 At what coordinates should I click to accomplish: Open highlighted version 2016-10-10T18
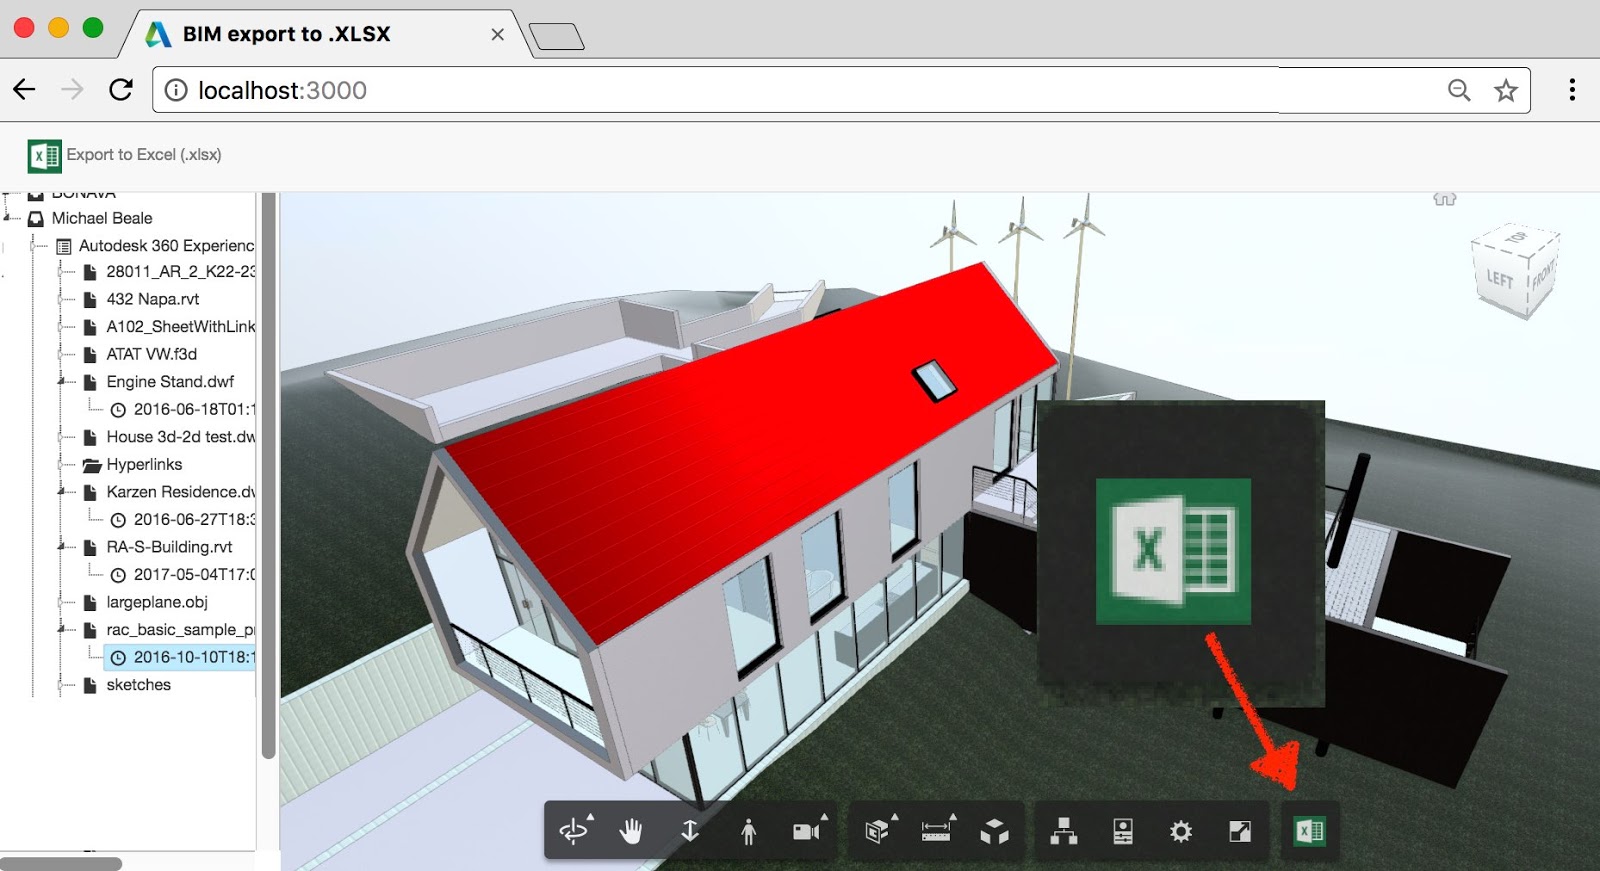[x=180, y=657]
